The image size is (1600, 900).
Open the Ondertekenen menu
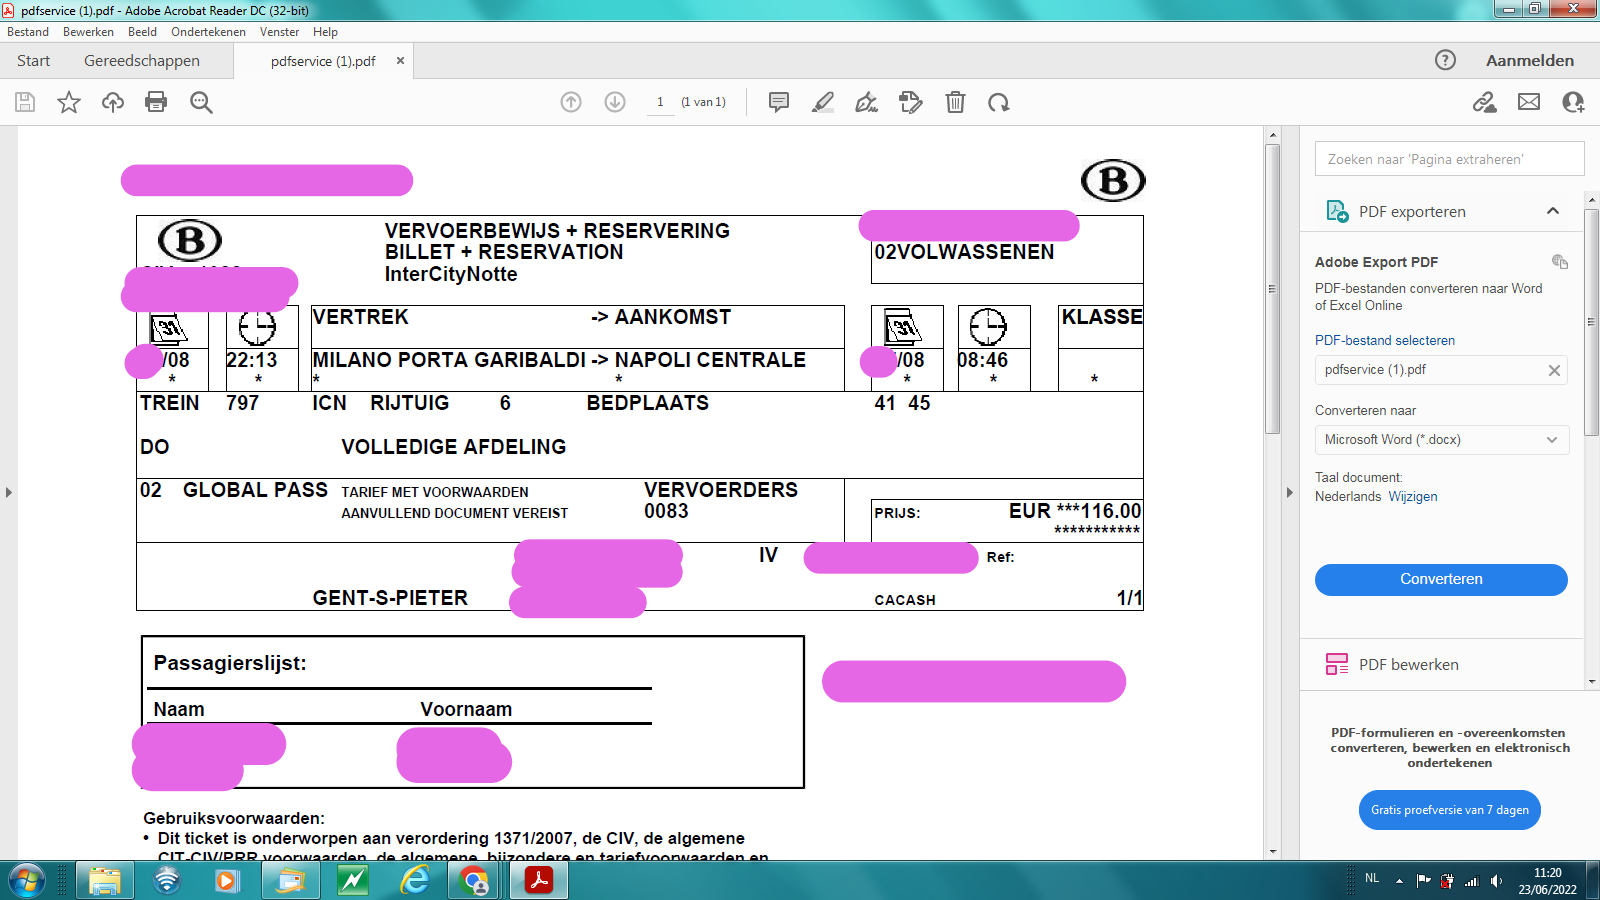point(208,32)
